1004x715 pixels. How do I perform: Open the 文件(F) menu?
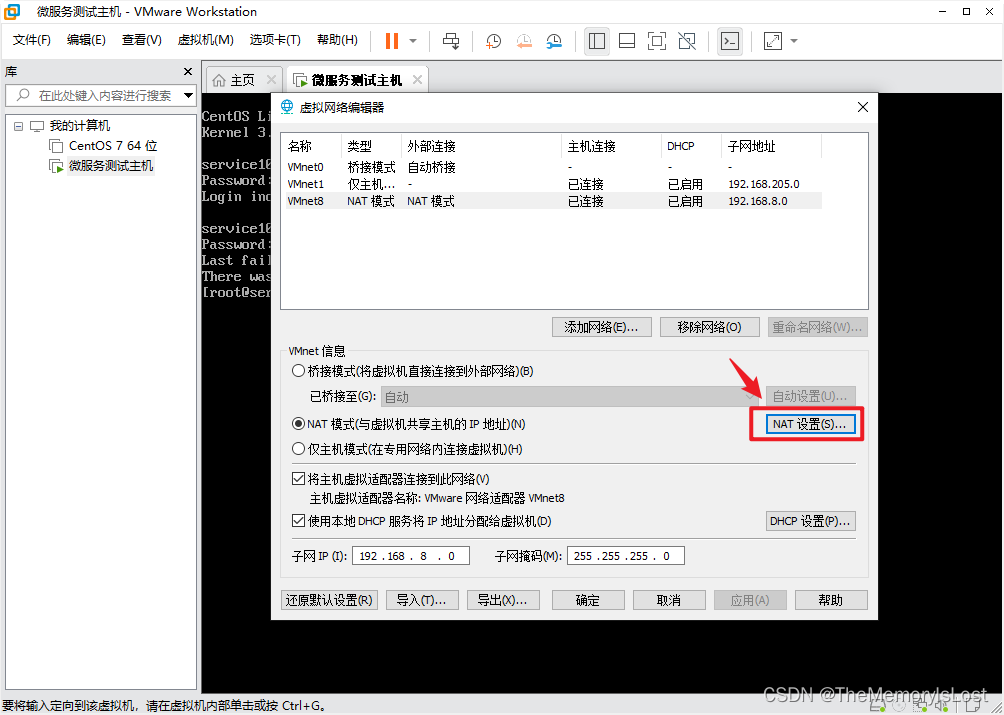31,40
